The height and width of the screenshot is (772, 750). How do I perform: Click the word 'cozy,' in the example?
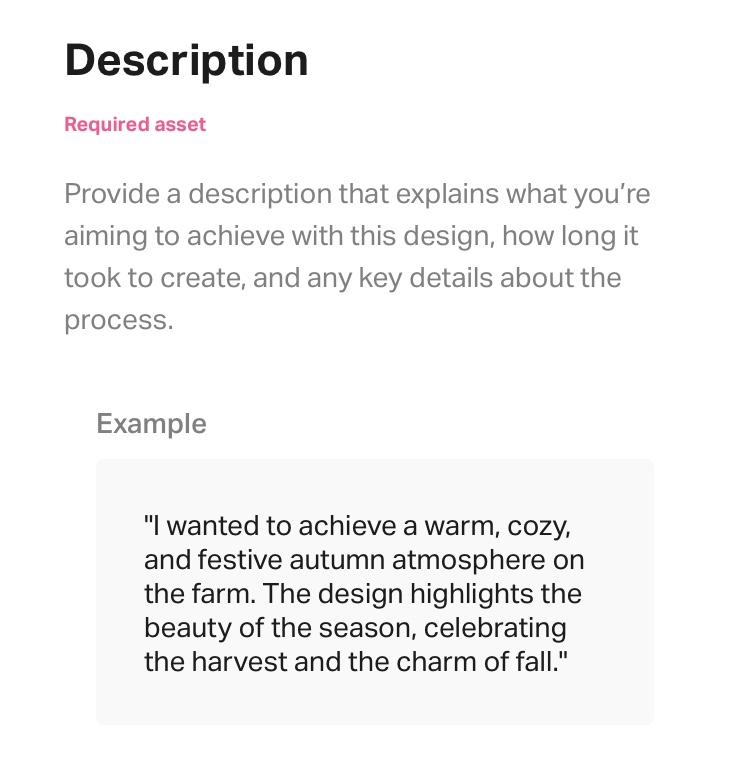click(x=539, y=527)
